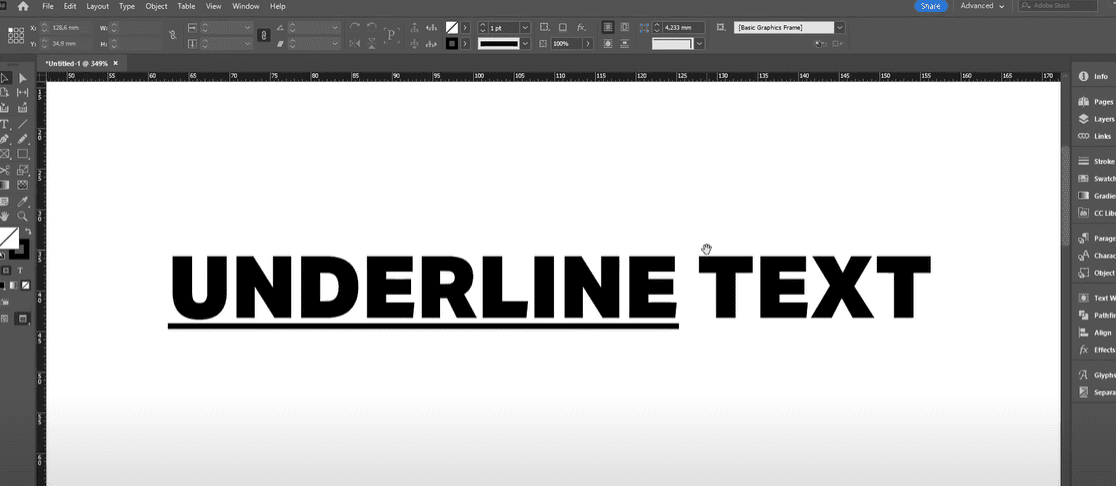
Task: Select the Direct Selection tool
Action: click(x=22, y=78)
